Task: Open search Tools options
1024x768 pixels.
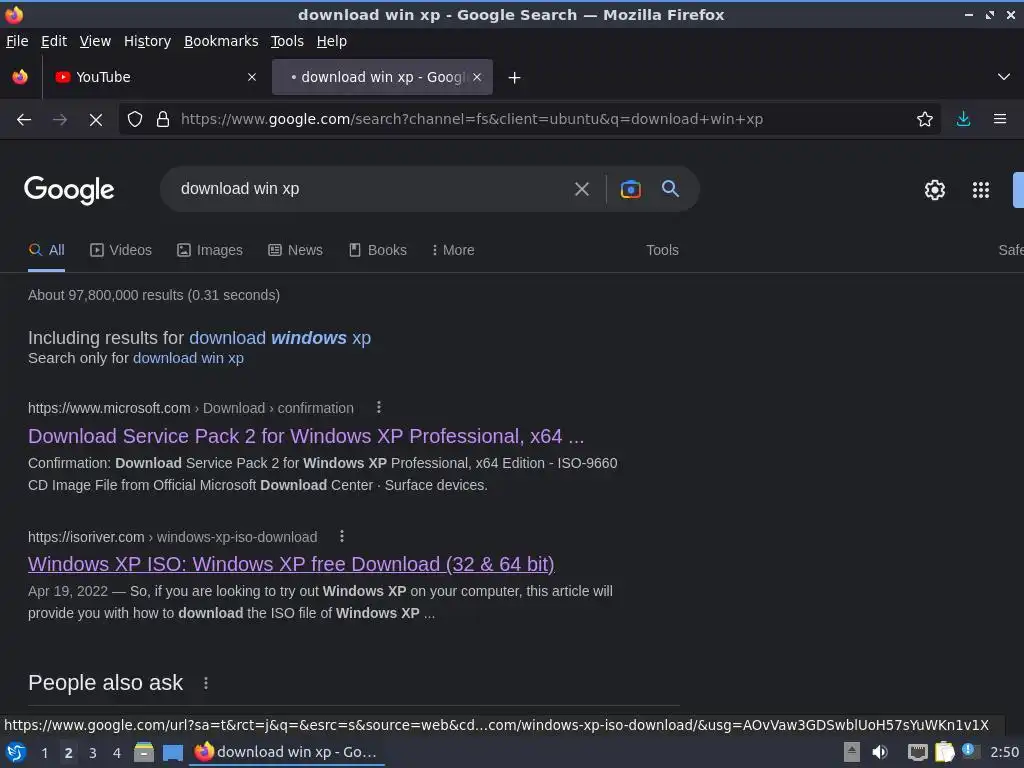Action: click(x=662, y=250)
